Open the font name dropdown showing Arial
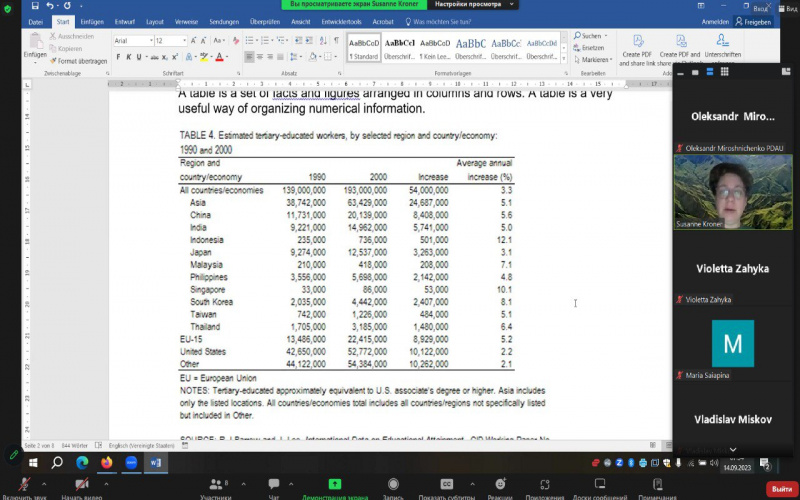The image size is (800, 500). click(133, 40)
